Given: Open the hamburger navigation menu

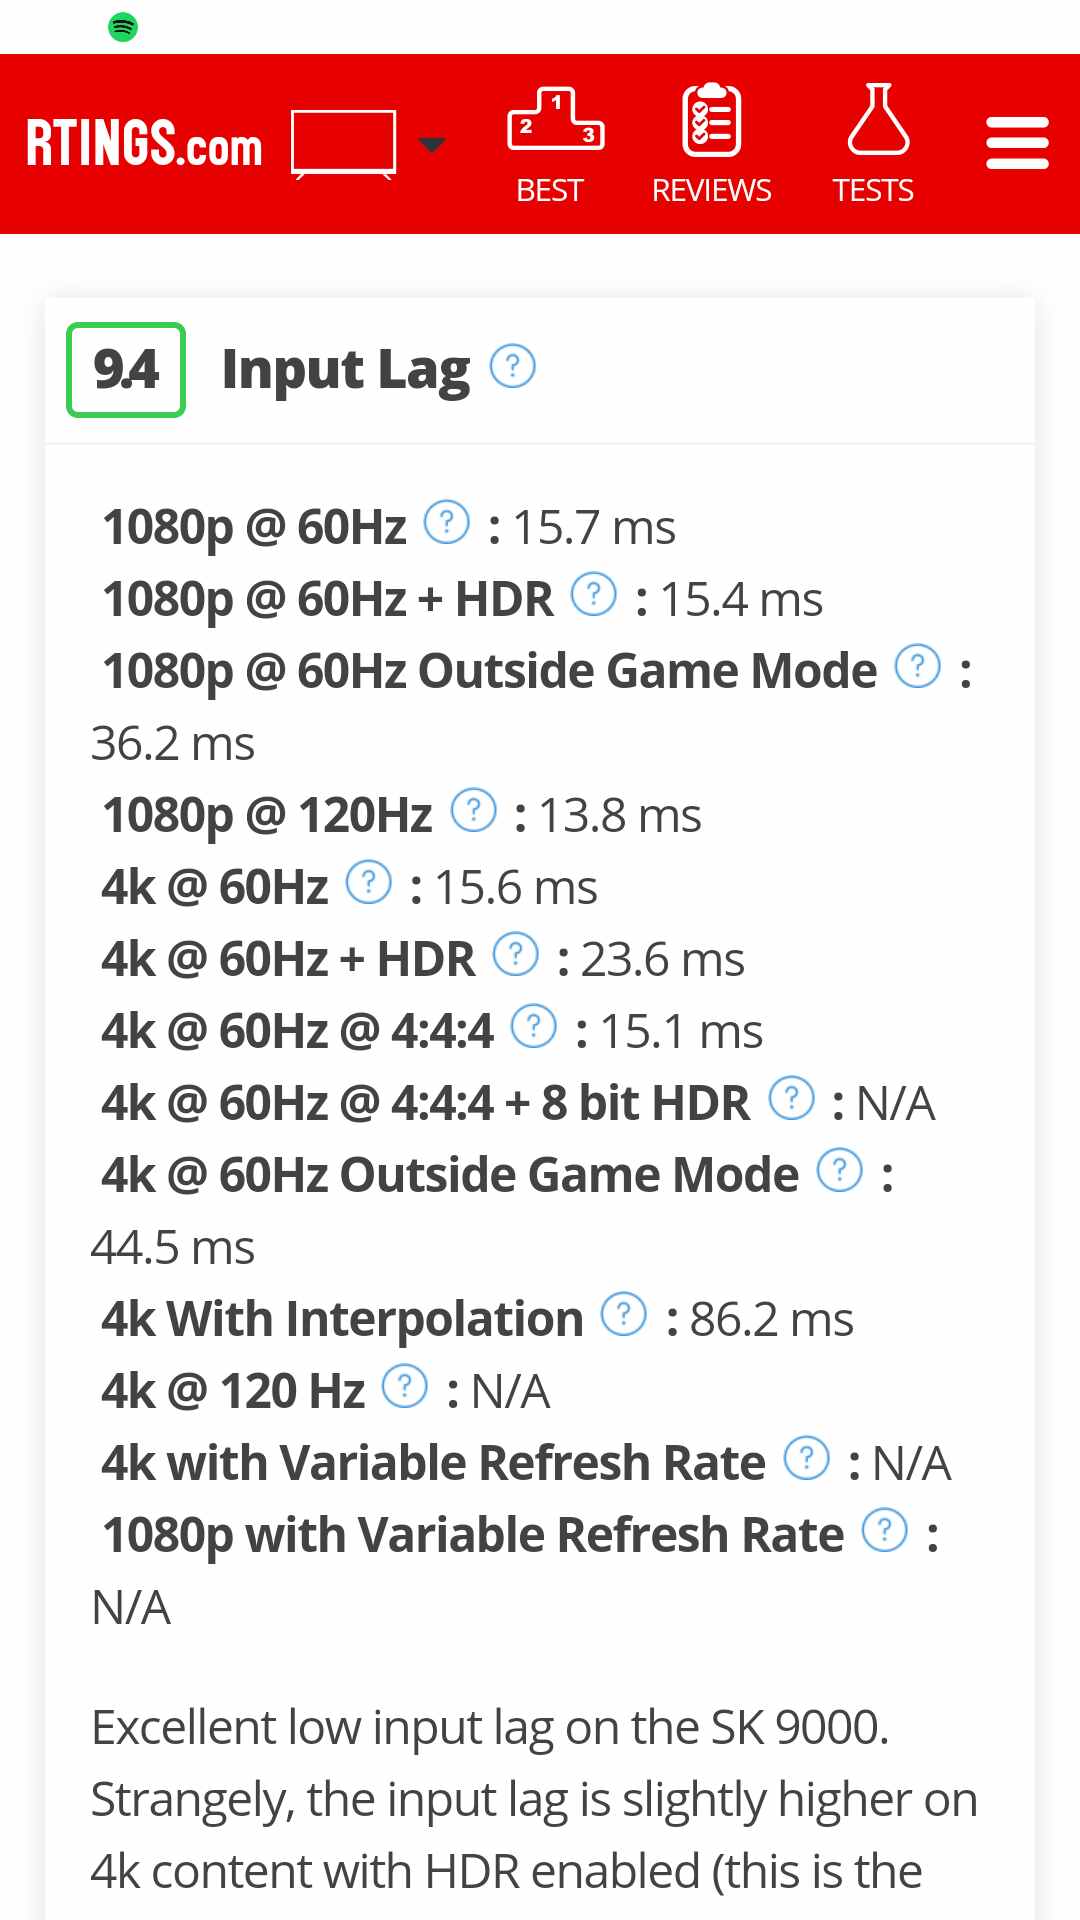Looking at the screenshot, I should [x=1017, y=144].
